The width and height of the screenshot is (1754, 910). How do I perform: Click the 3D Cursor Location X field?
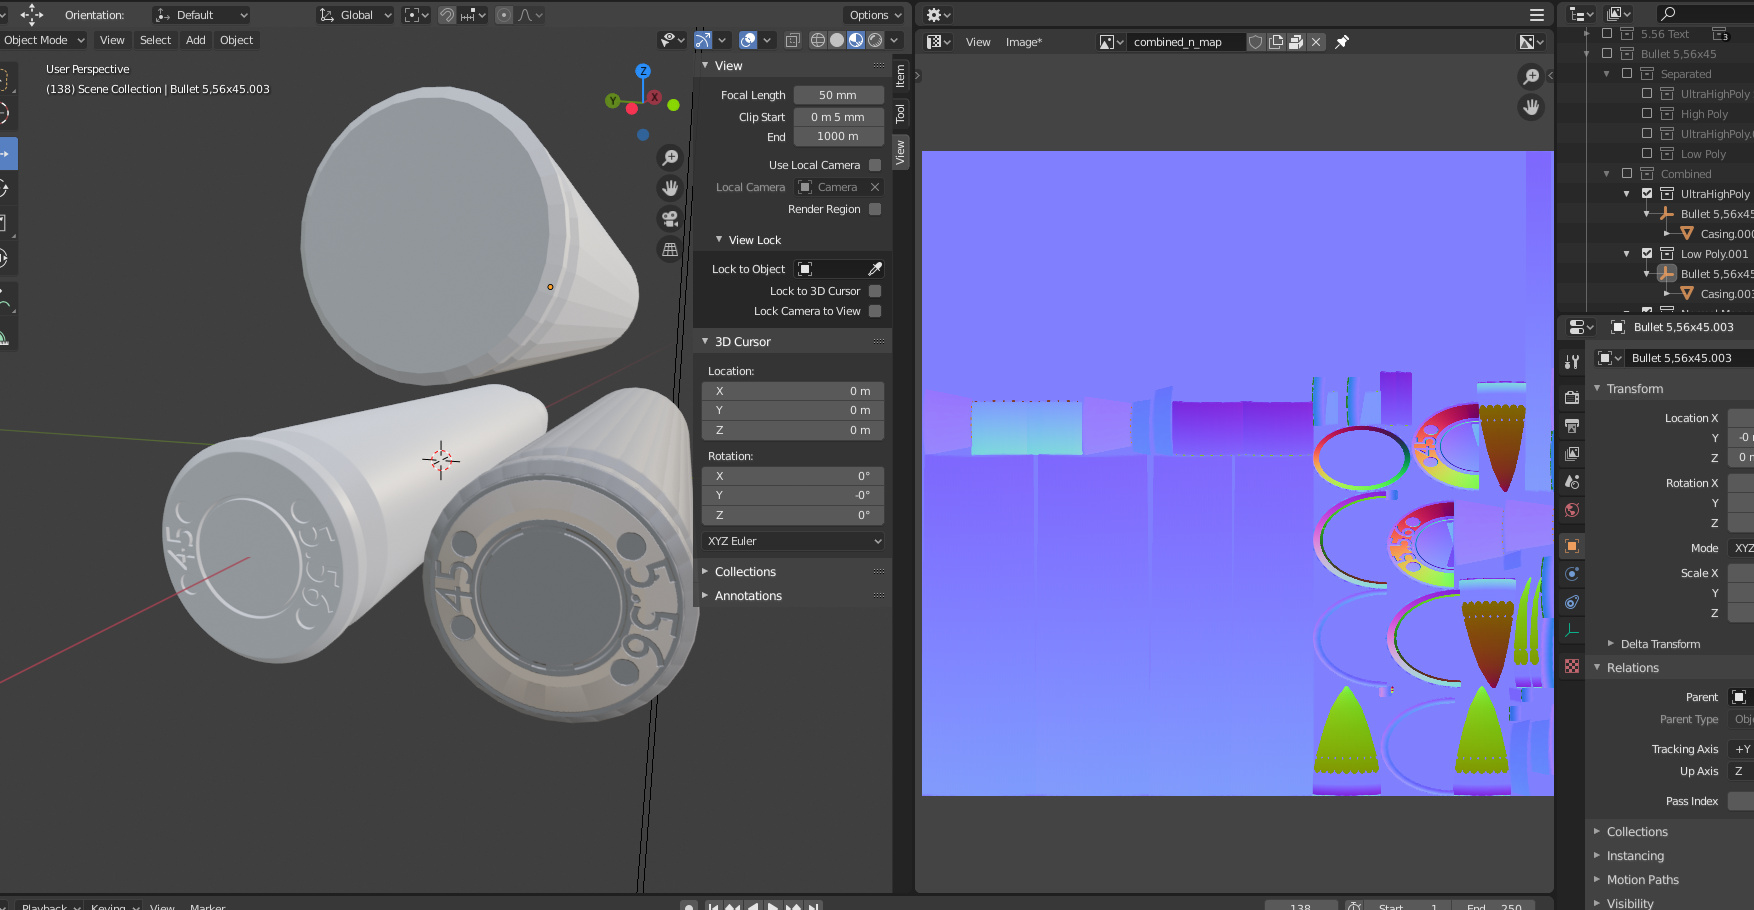click(793, 391)
